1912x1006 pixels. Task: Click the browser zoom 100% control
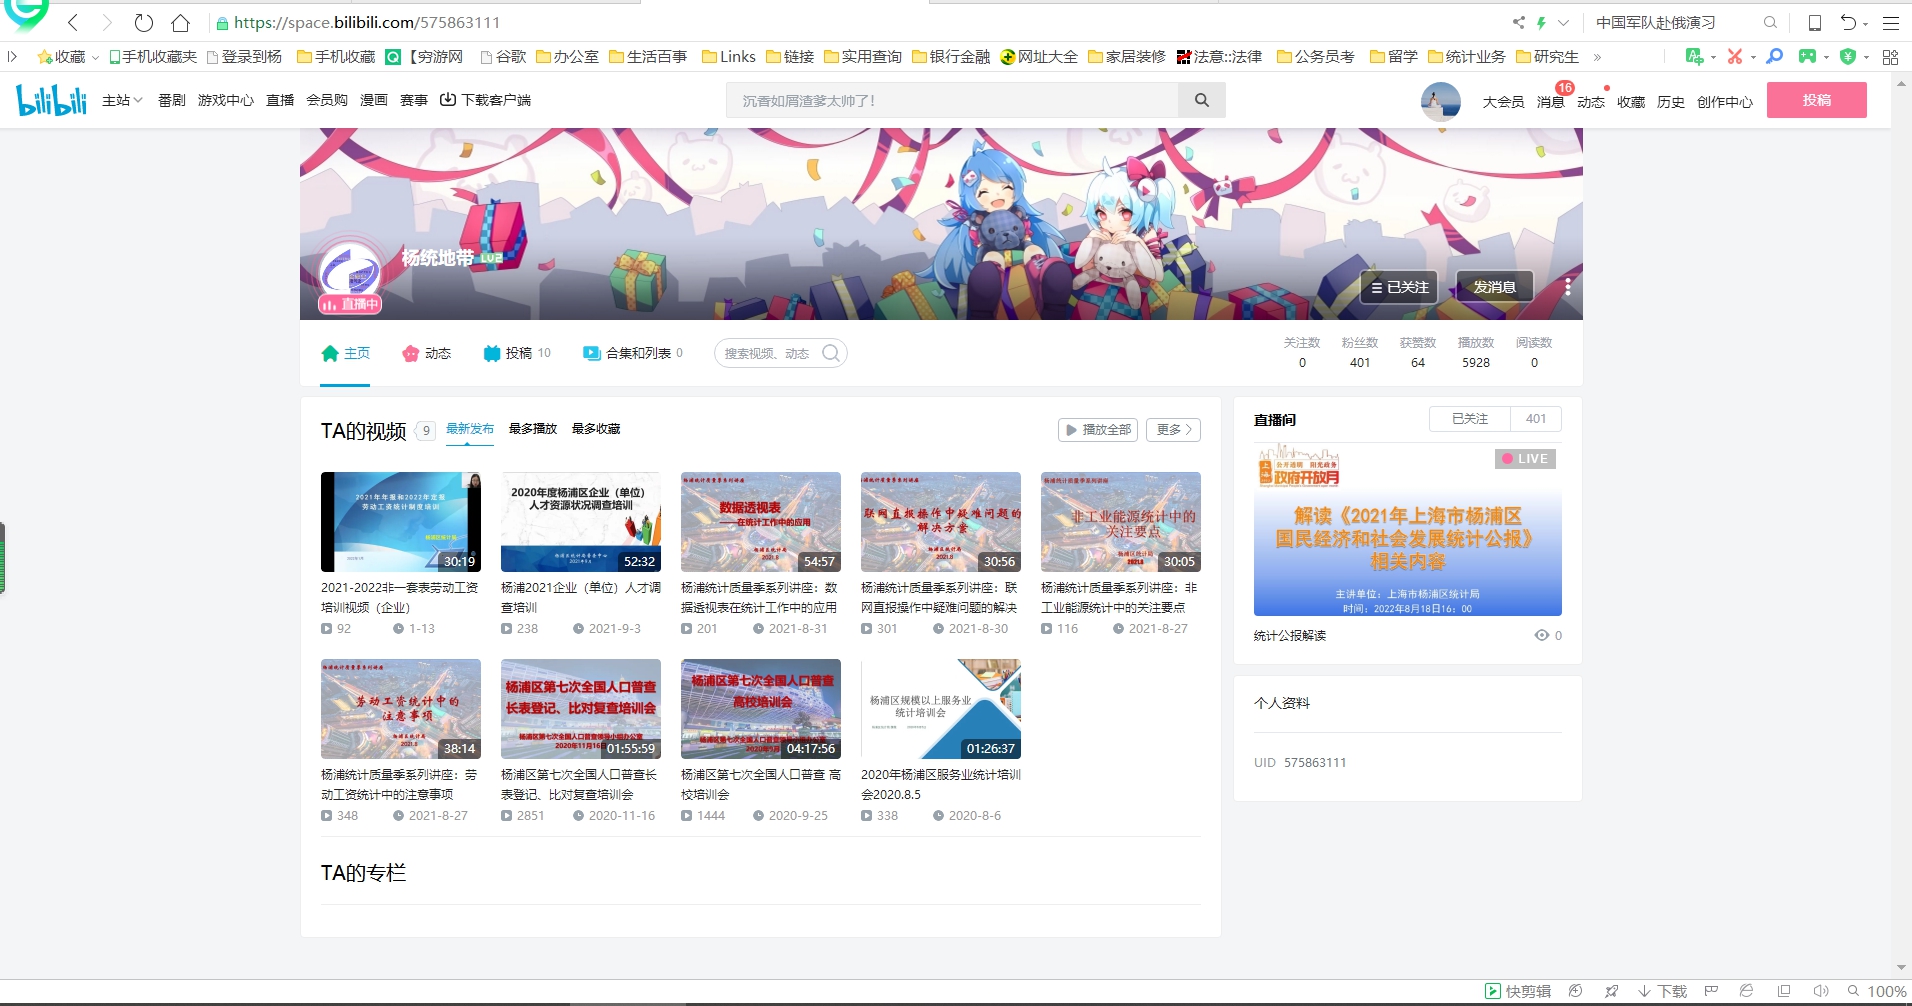point(1877,991)
